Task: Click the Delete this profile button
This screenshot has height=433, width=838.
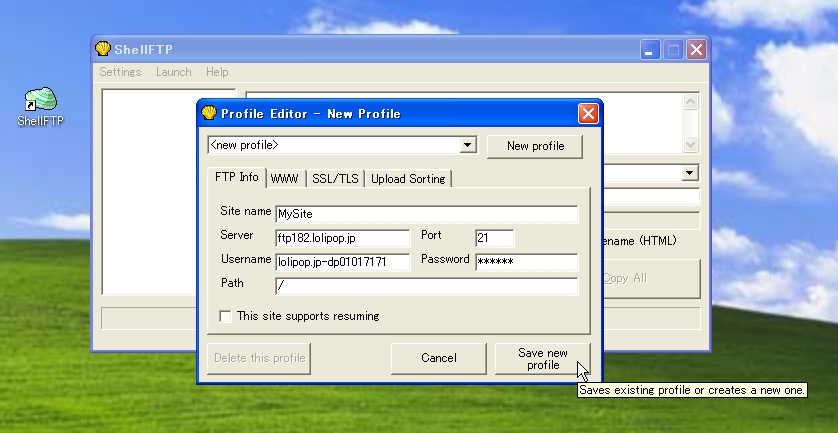Action: point(259,359)
